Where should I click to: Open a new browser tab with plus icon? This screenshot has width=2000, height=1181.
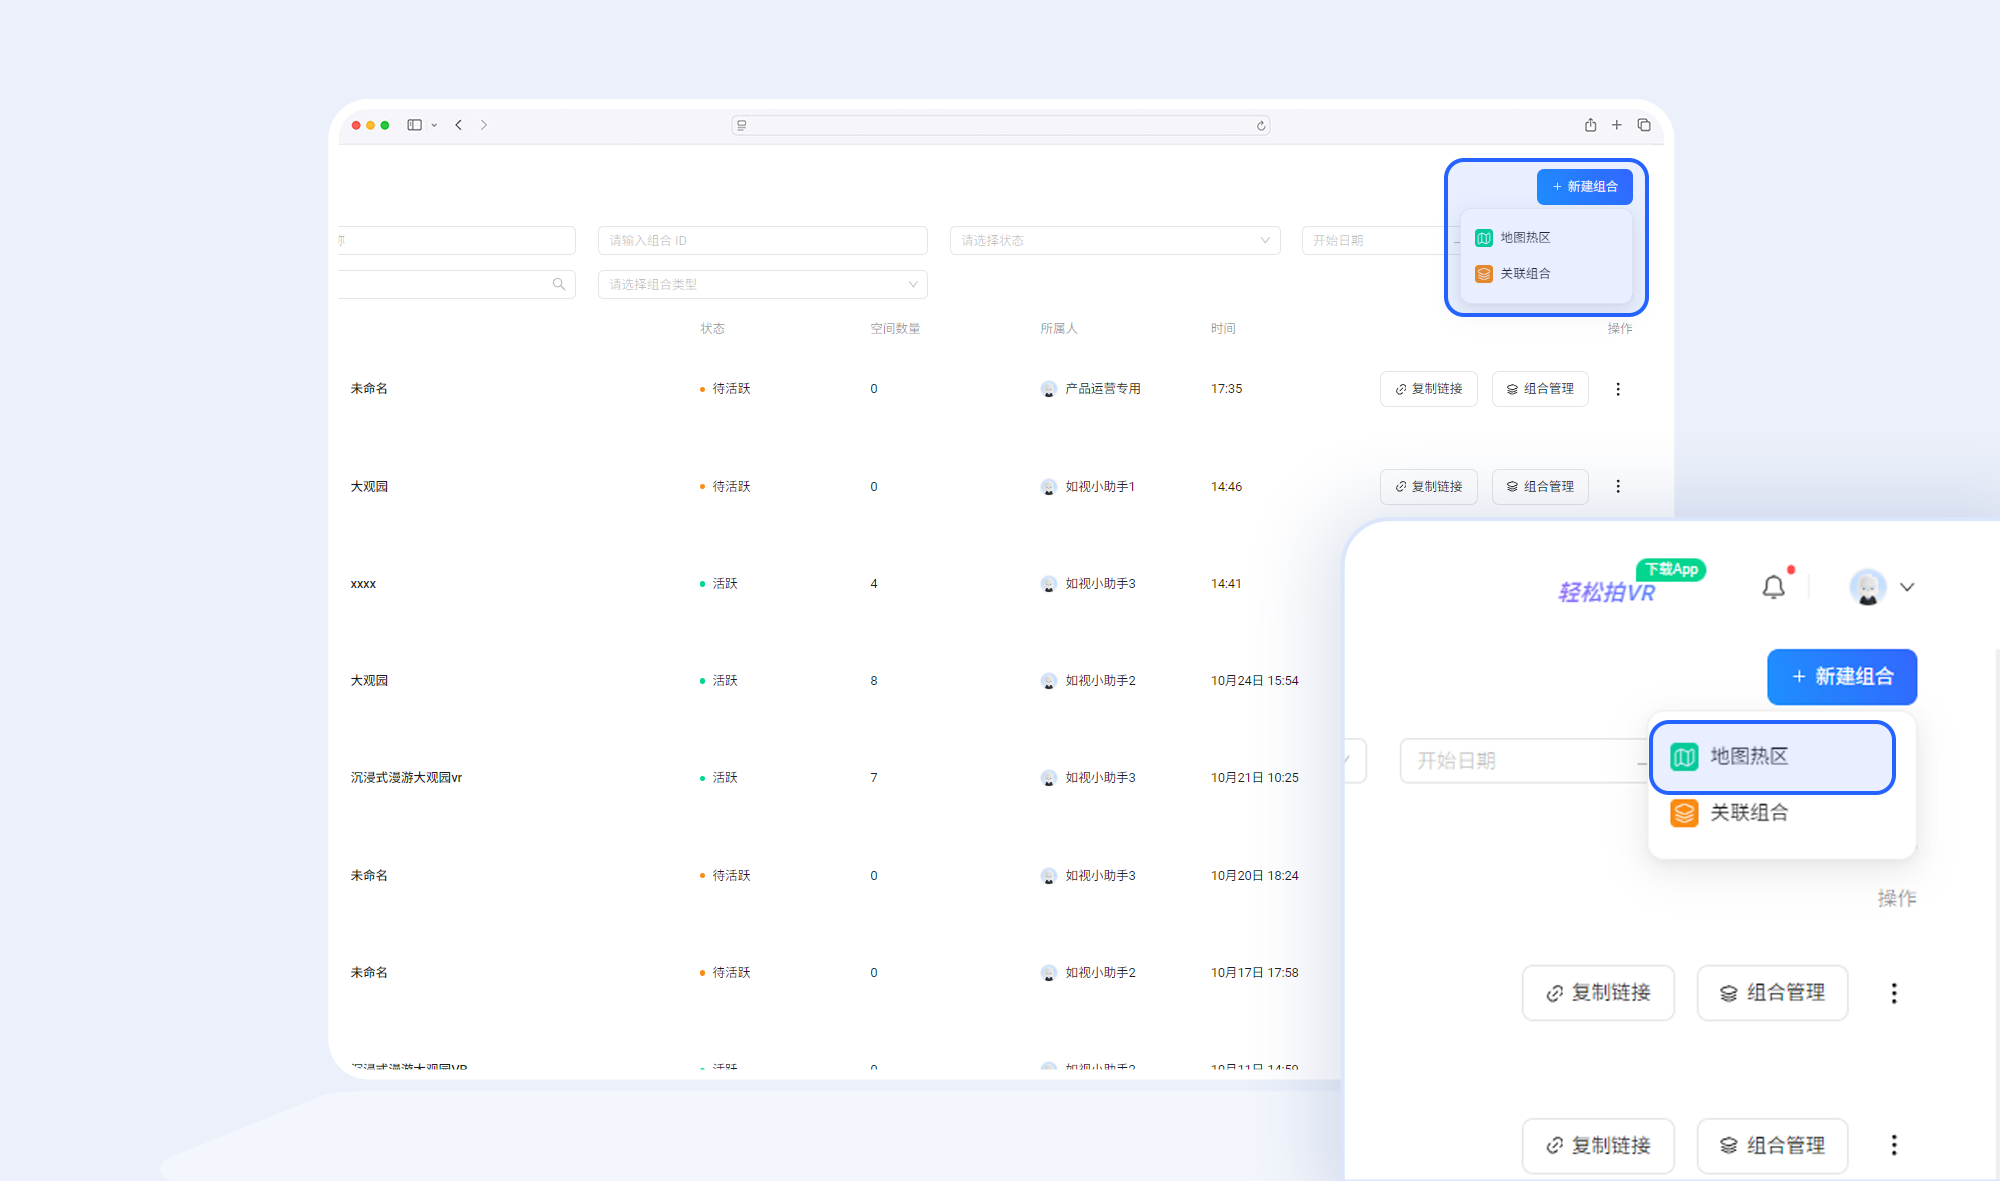click(1616, 125)
